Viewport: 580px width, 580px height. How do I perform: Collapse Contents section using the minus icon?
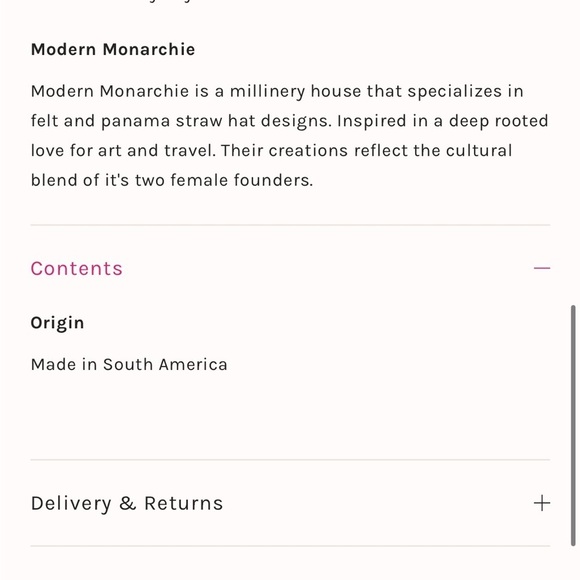pos(542,268)
